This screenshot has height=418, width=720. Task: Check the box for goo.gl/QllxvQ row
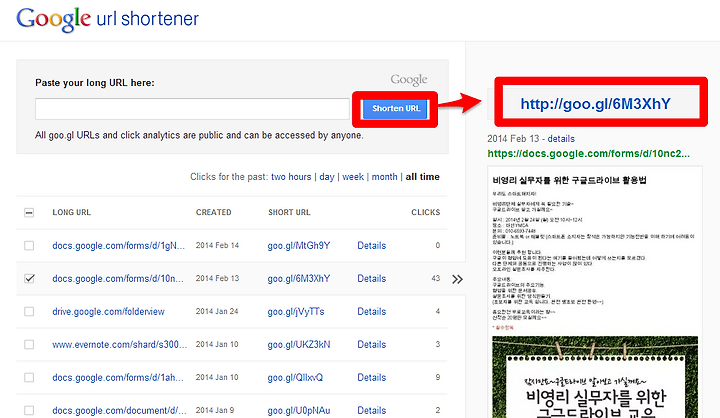click(29, 378)
